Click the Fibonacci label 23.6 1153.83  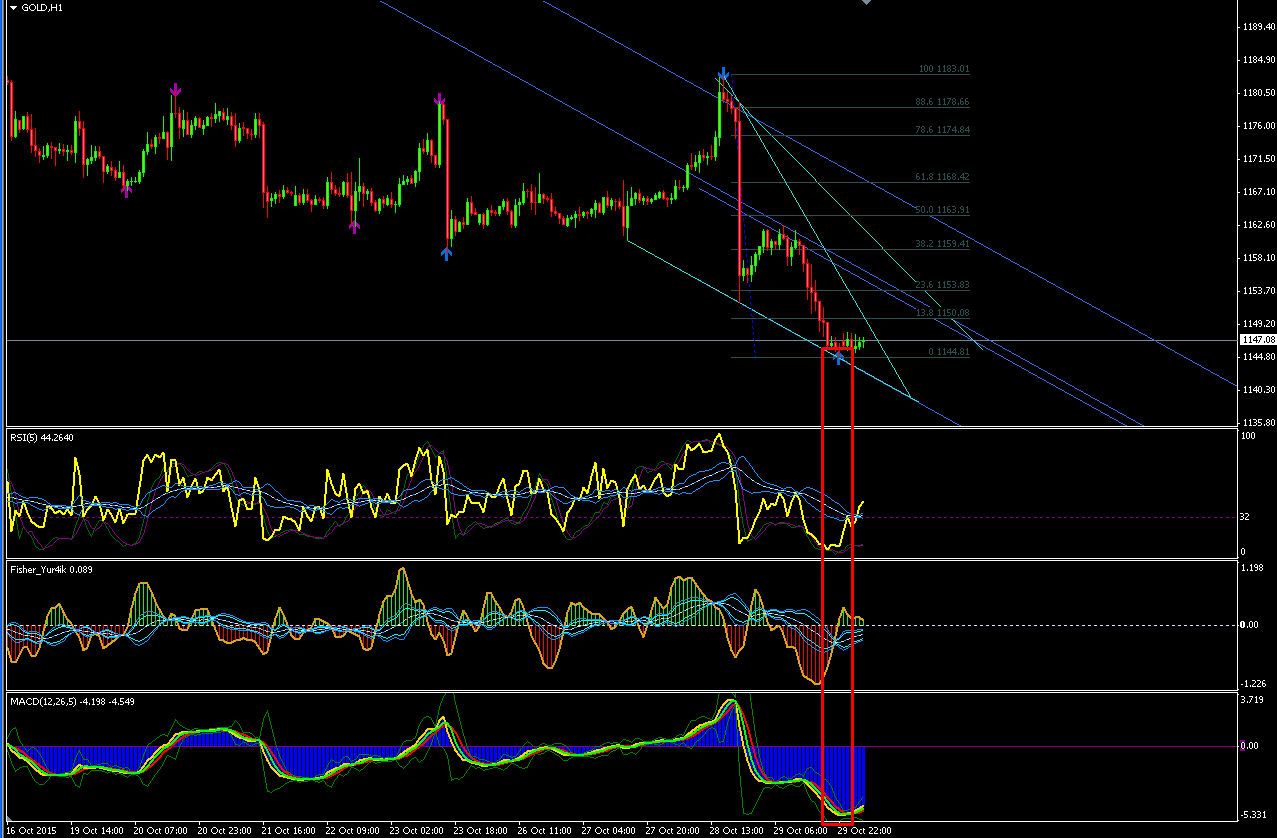tap(942, 285)
